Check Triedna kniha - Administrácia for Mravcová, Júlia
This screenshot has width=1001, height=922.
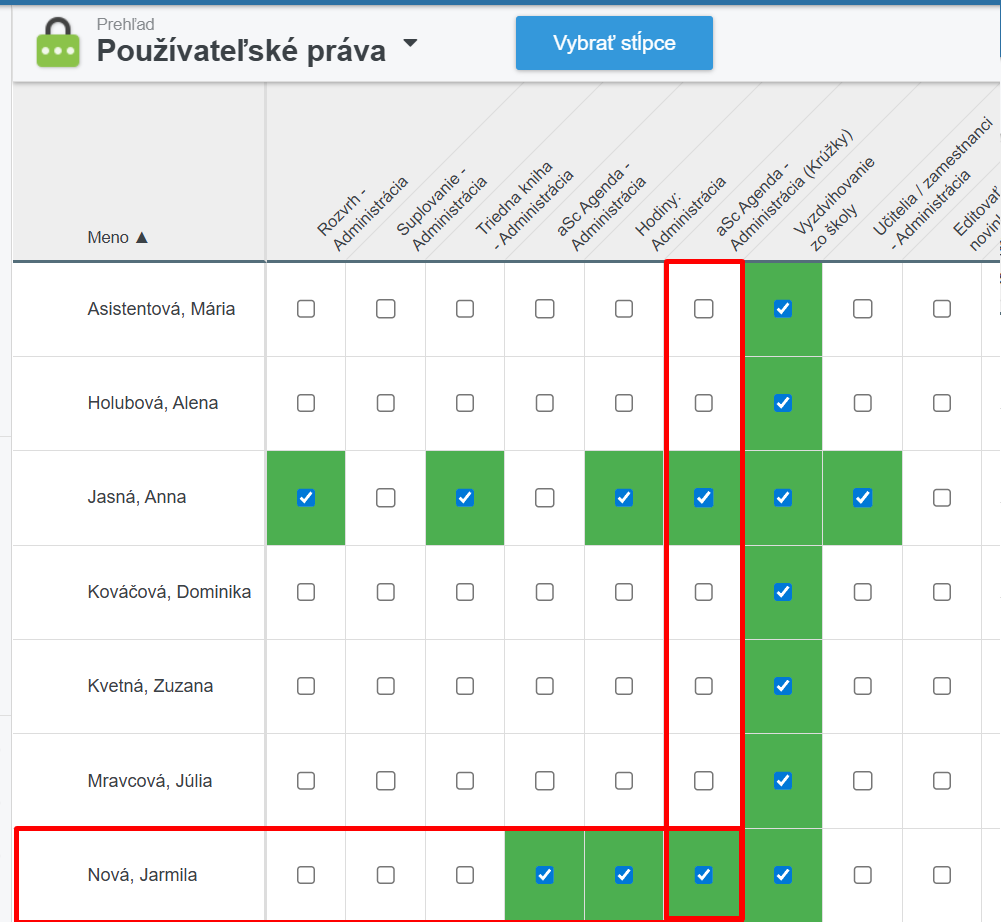pos(465,780)
